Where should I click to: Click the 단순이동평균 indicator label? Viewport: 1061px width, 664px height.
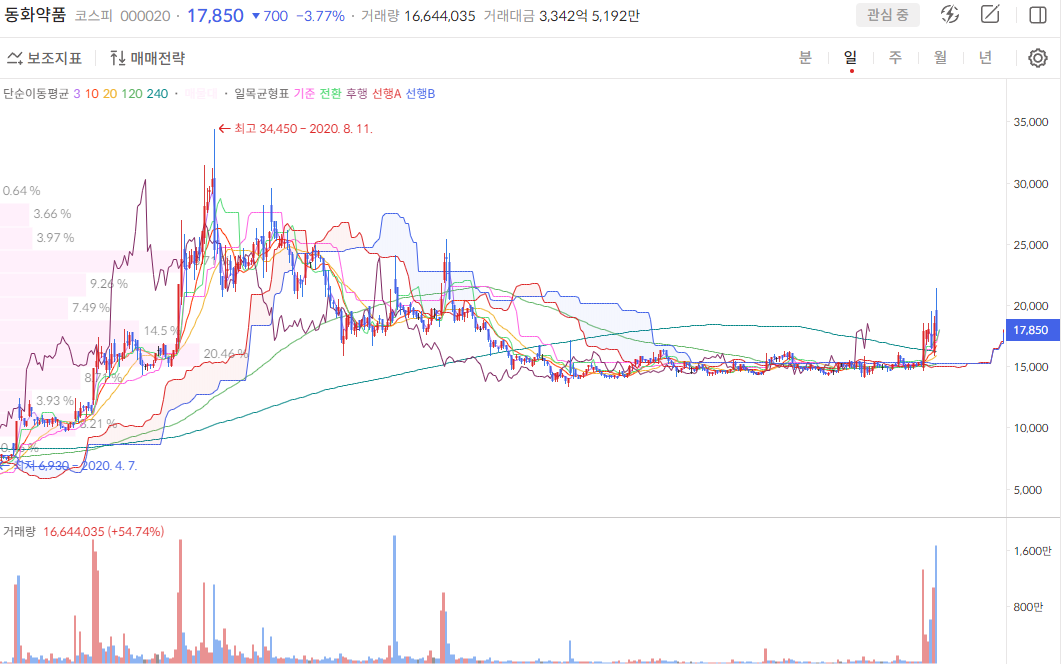[36, 93]
